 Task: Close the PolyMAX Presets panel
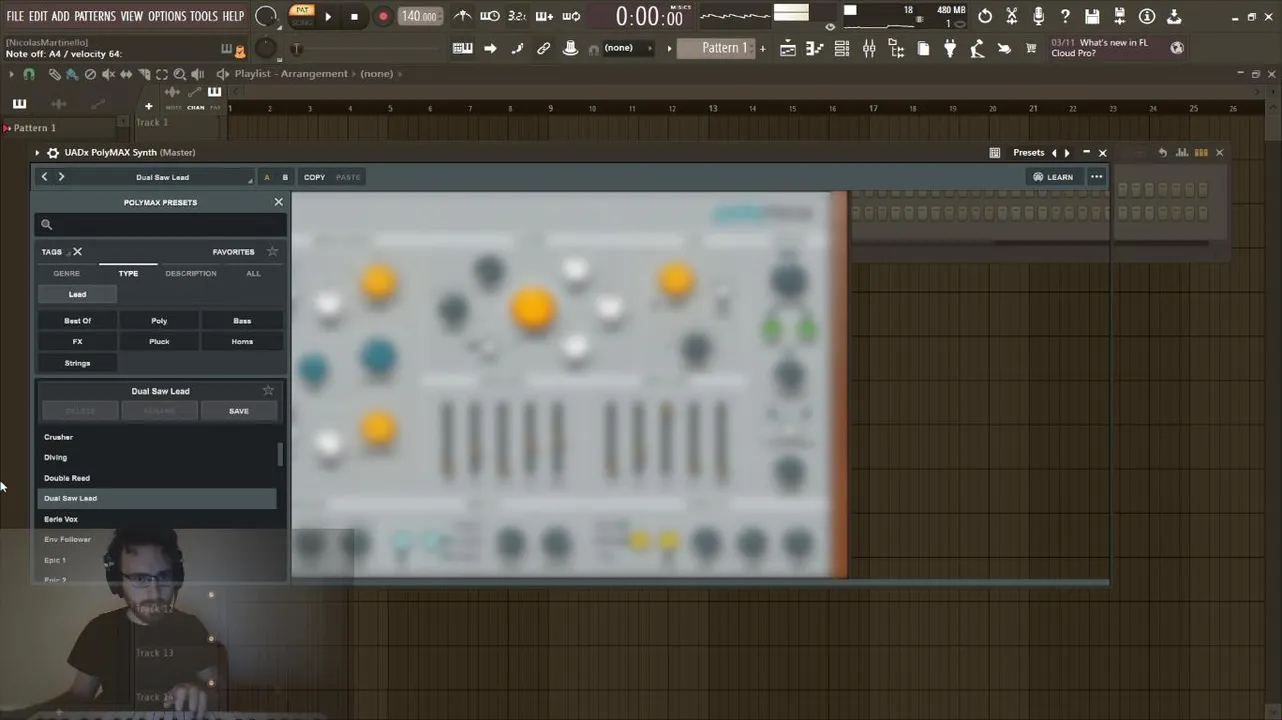[x=278, y=202]
